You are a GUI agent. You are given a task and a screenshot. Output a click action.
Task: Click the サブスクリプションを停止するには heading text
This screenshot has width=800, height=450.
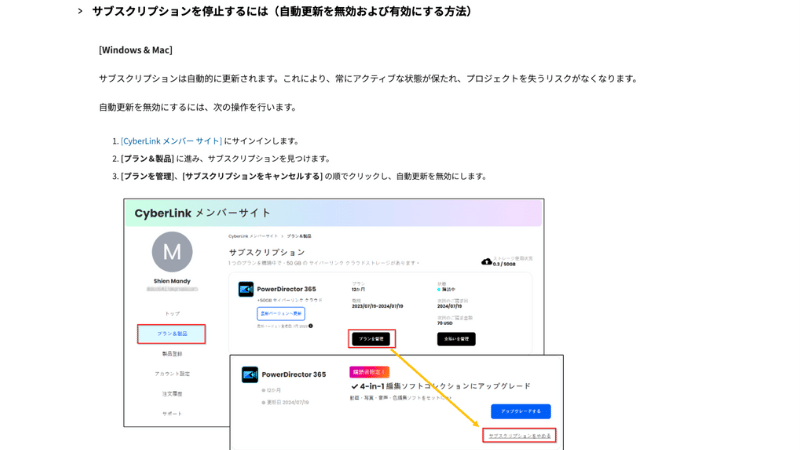click(283, 11)
